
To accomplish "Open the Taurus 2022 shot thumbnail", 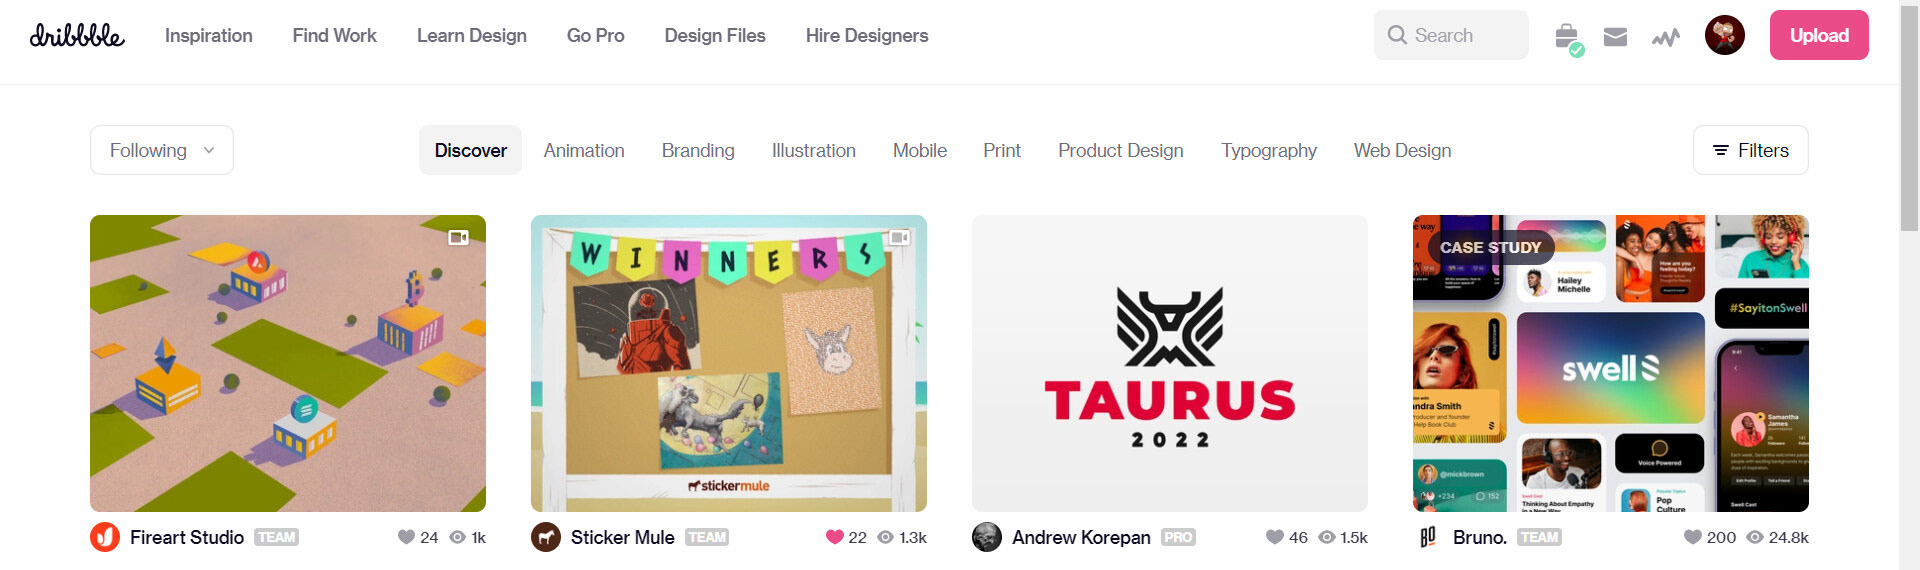I will (x=1170, y=363).
